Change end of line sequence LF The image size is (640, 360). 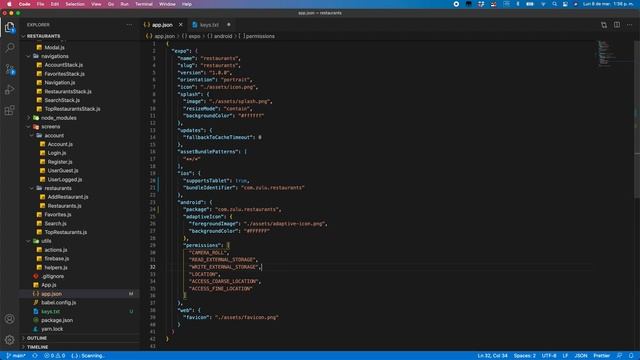coord(565,356)
